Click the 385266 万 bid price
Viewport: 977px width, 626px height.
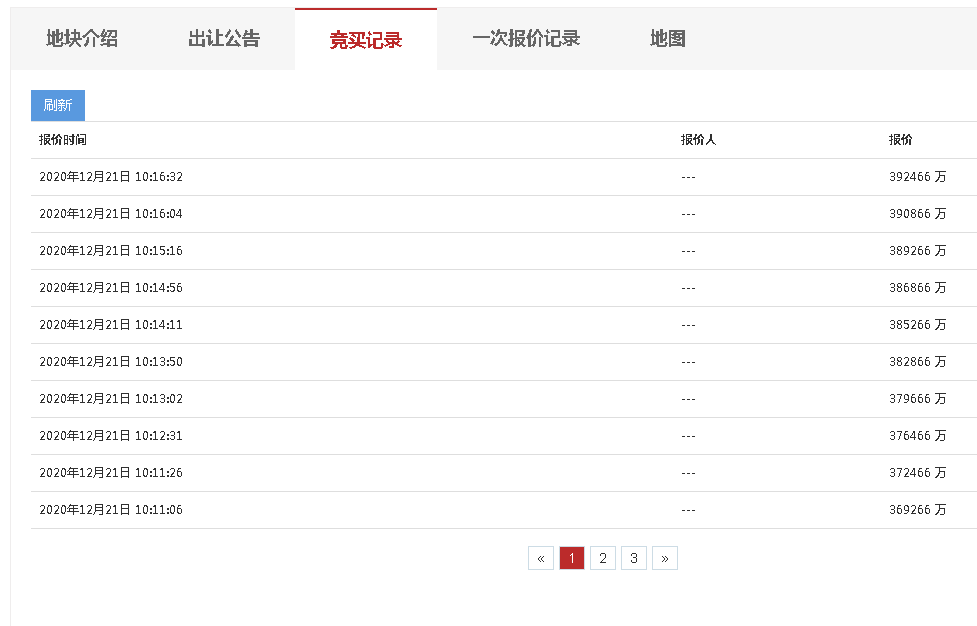point(917,325)
